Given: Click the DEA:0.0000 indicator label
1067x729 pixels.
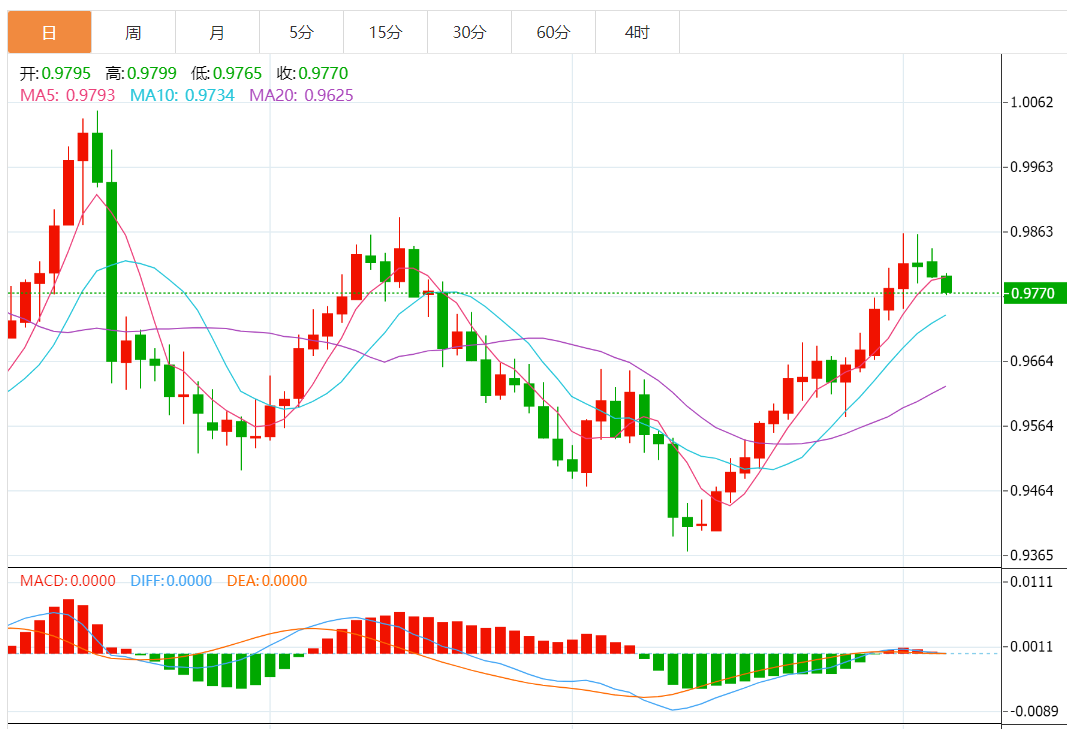Looking at the screenshot, I should click(x=267, y=581).
